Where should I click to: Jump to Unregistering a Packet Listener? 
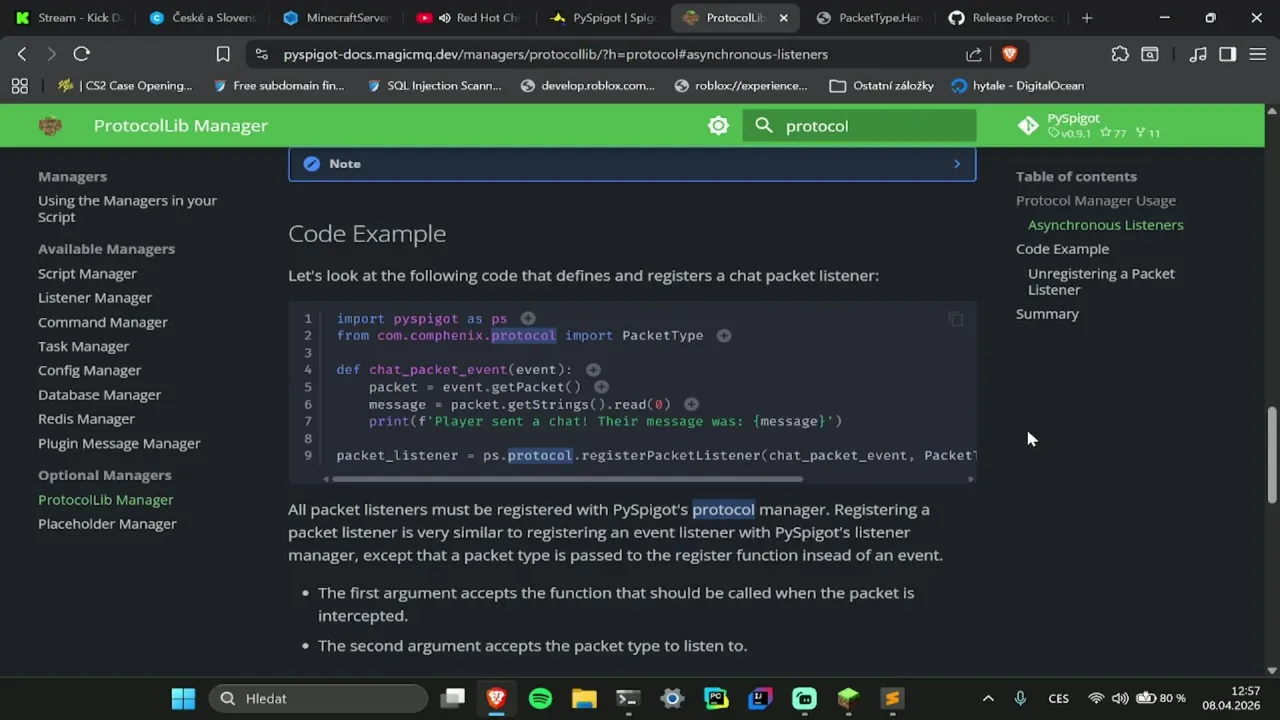[1101, 282]
